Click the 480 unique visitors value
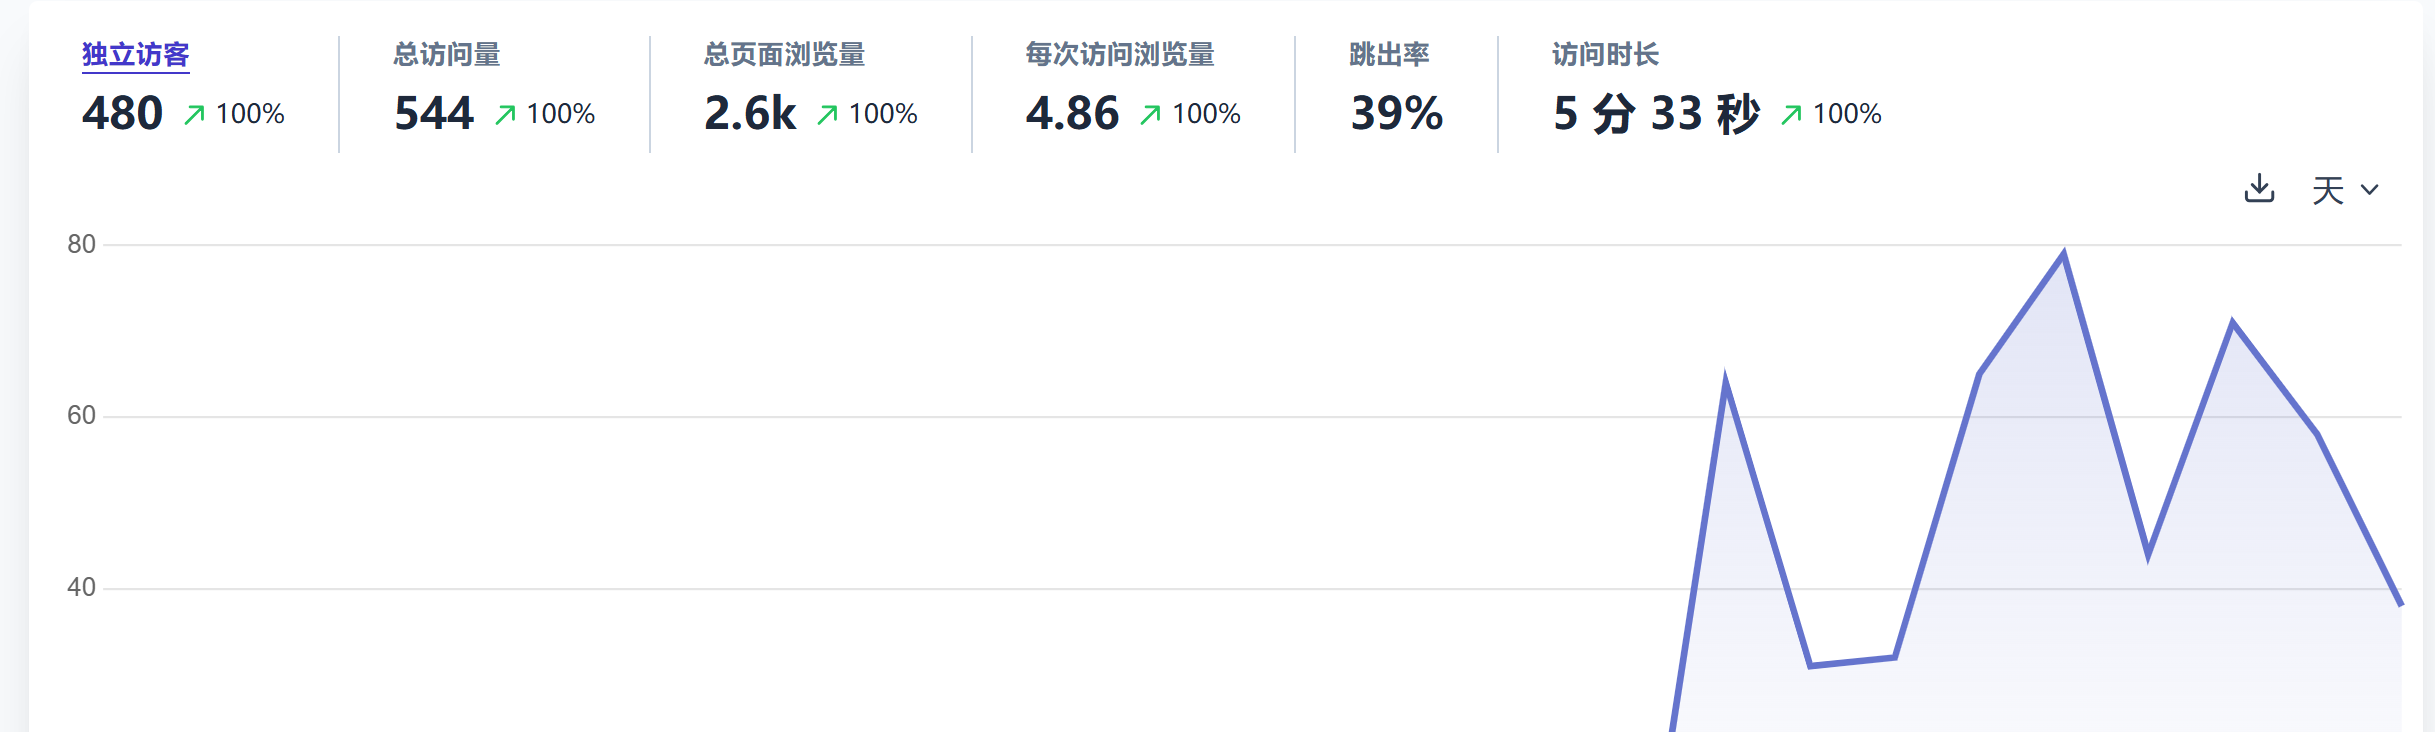 tap(123, 113)
